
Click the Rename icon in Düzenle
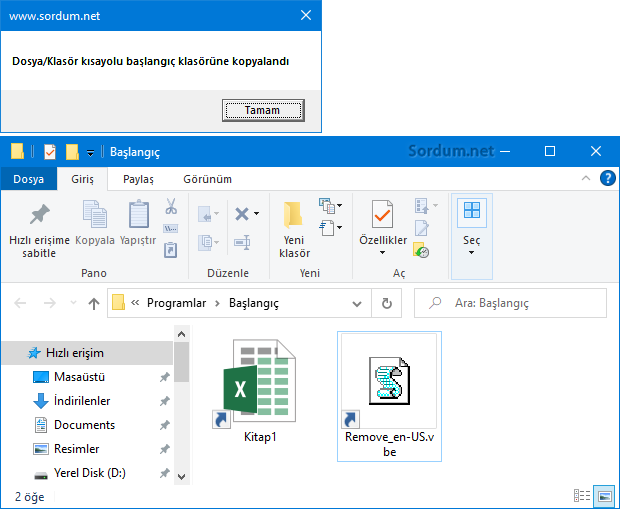pyautogui.click(x=242, y=242)
